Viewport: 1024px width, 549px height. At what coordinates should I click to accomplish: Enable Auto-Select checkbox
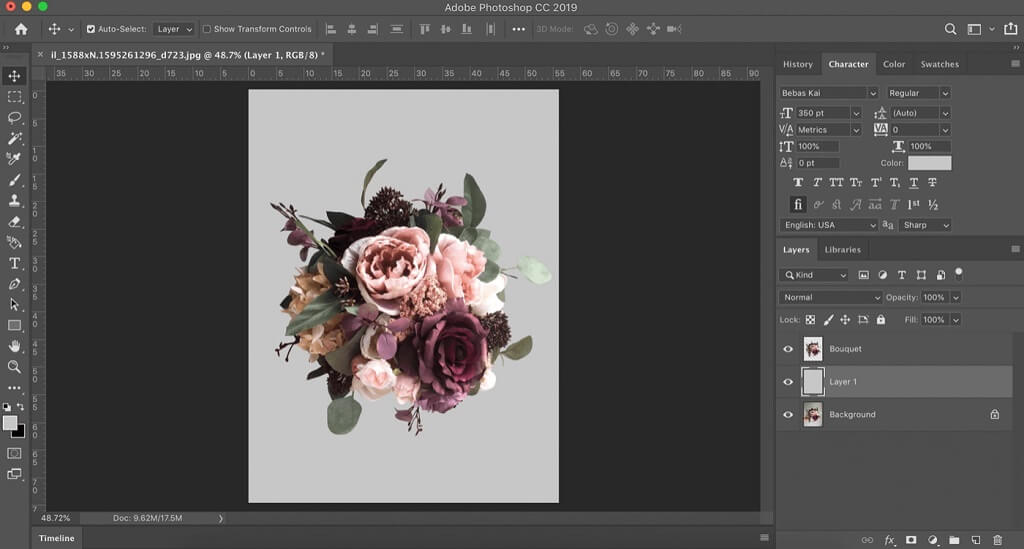coord(91,29)
